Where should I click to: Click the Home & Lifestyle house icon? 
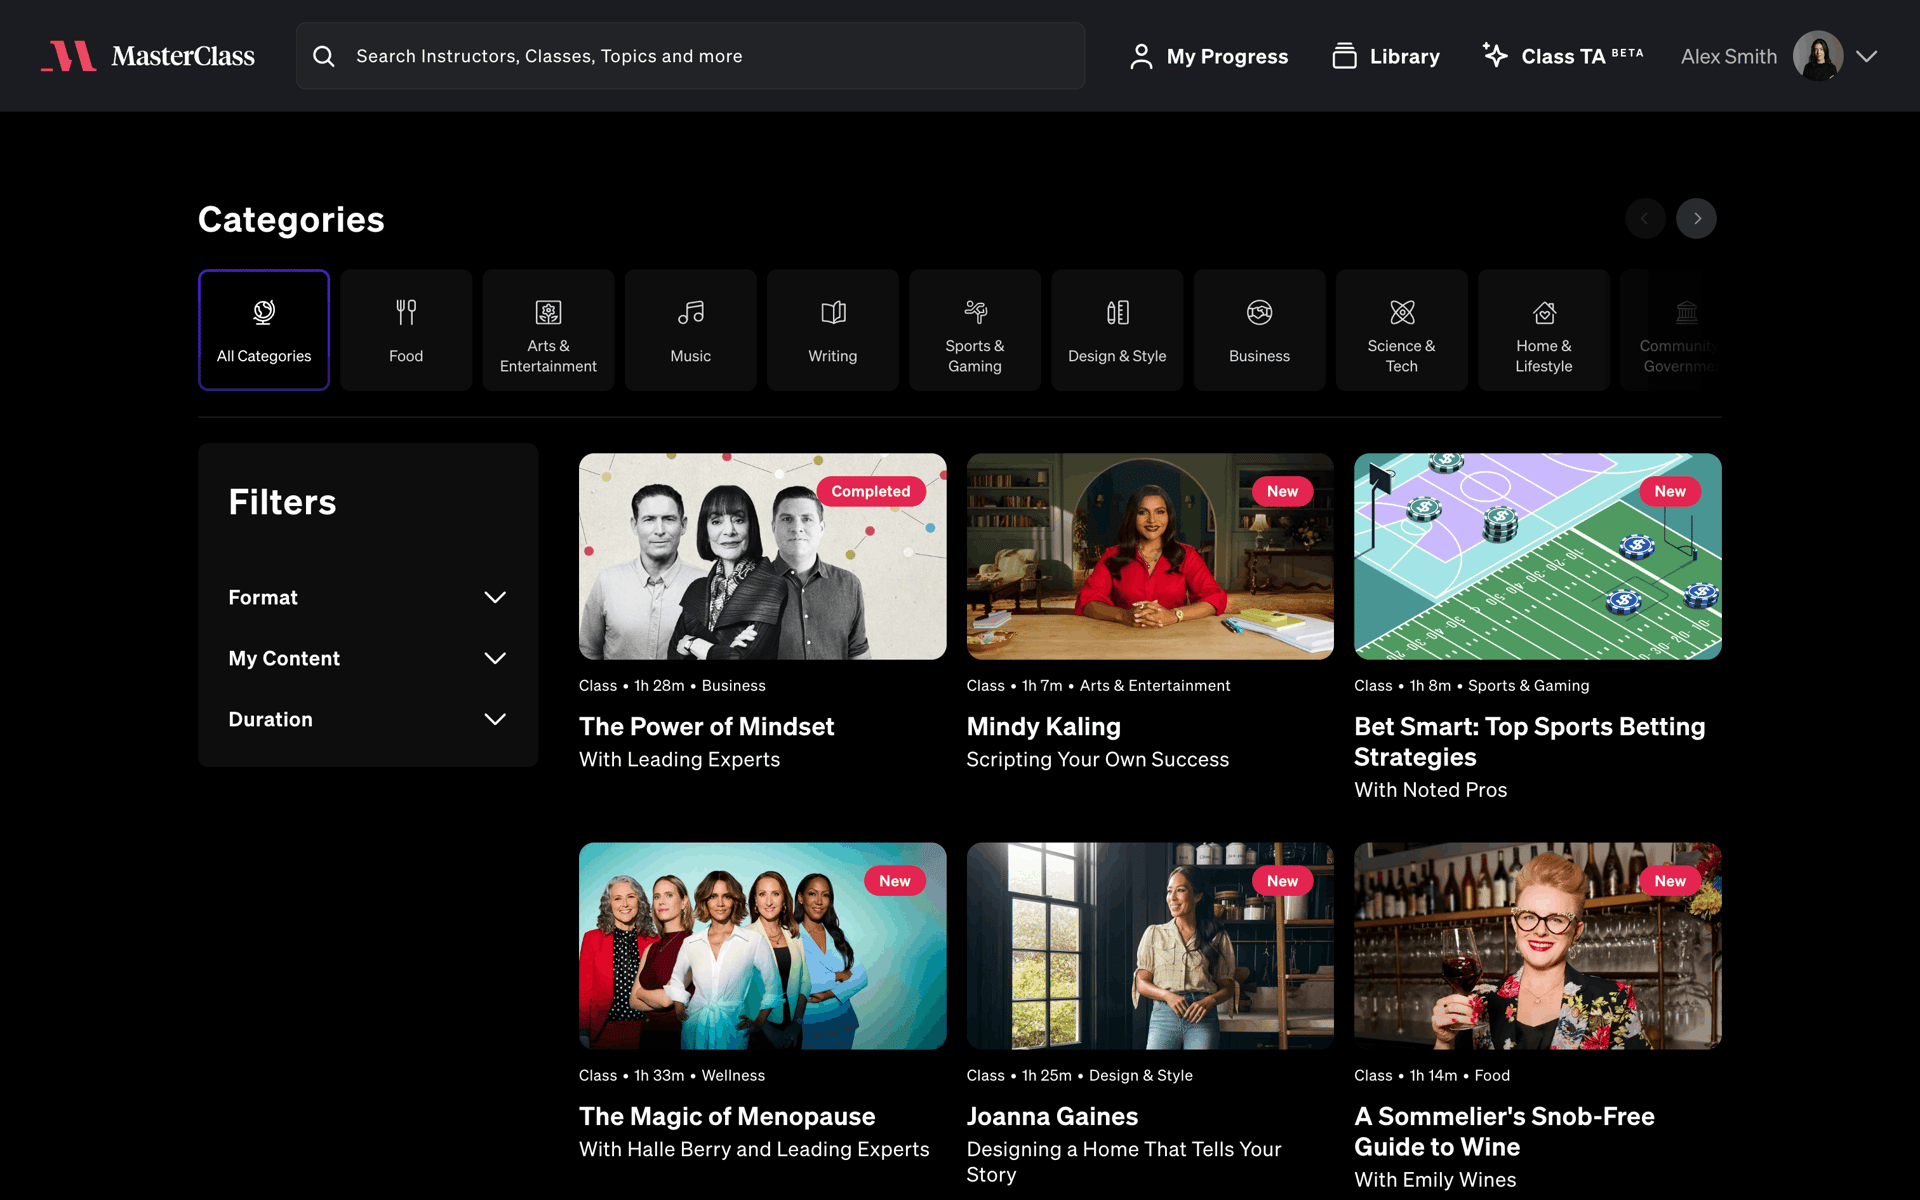coord(1544,312)
